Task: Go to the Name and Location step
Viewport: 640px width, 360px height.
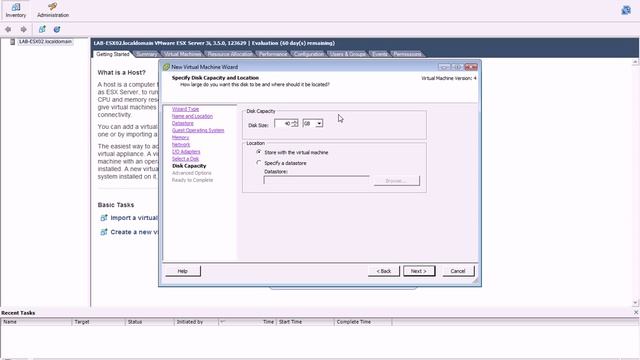Action: [x=192, y=116]
